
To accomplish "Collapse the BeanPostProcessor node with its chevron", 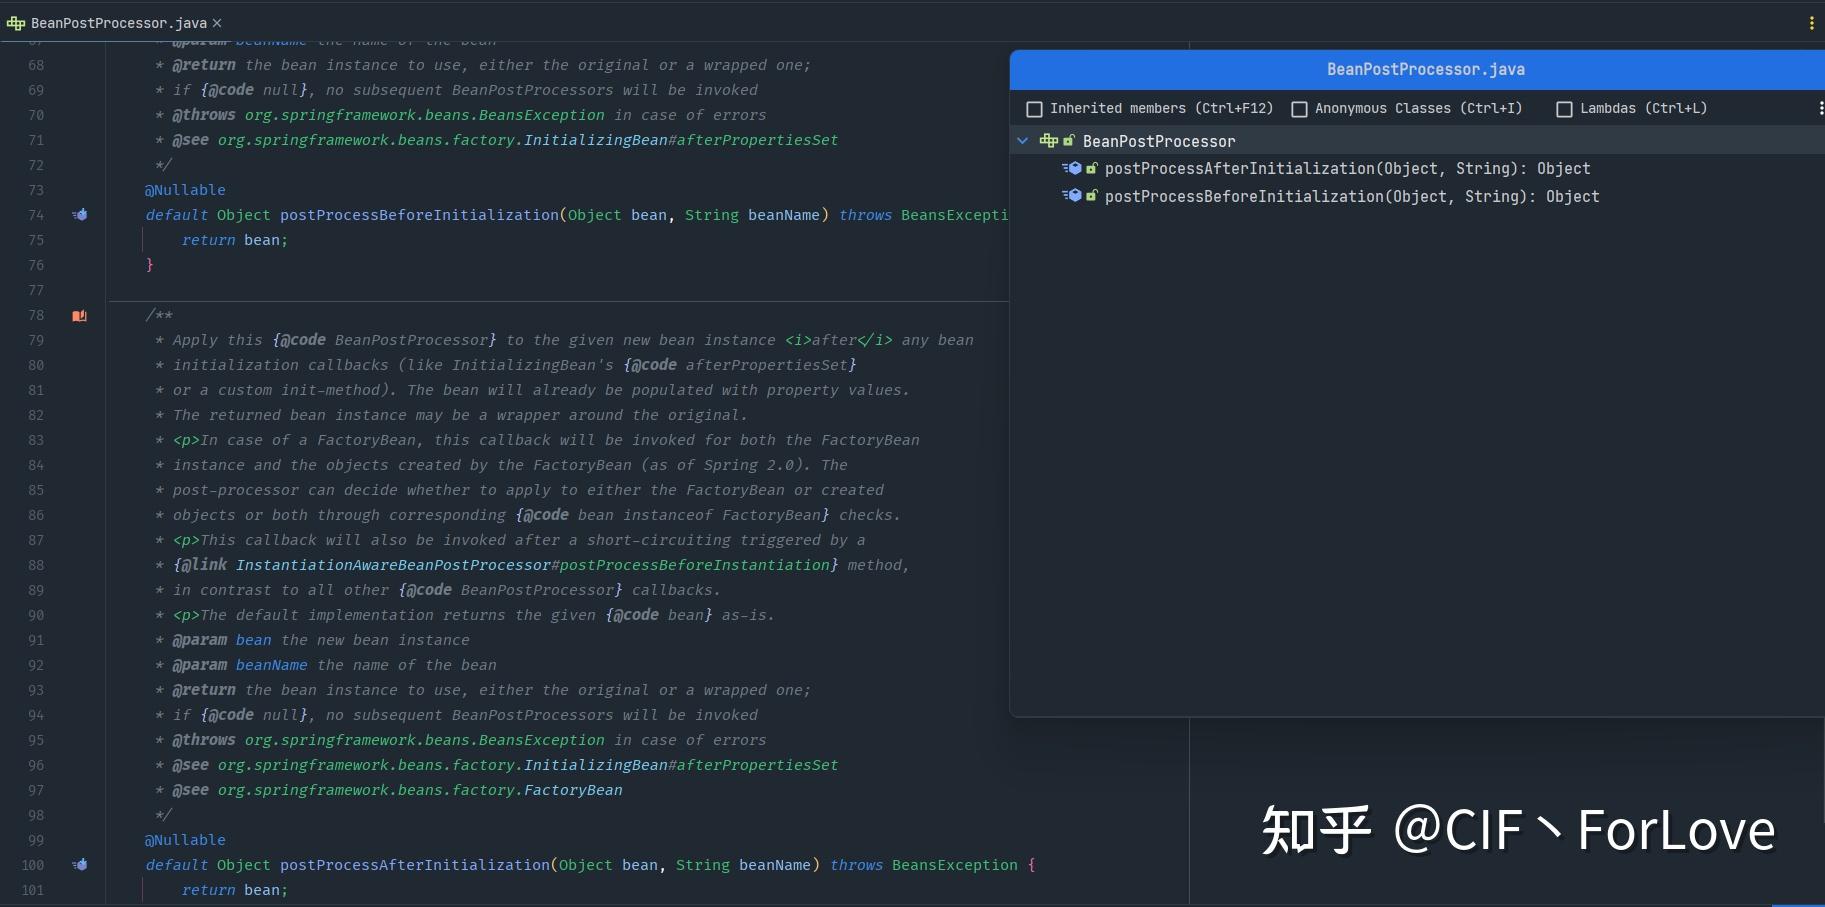I will [1023, 141].
